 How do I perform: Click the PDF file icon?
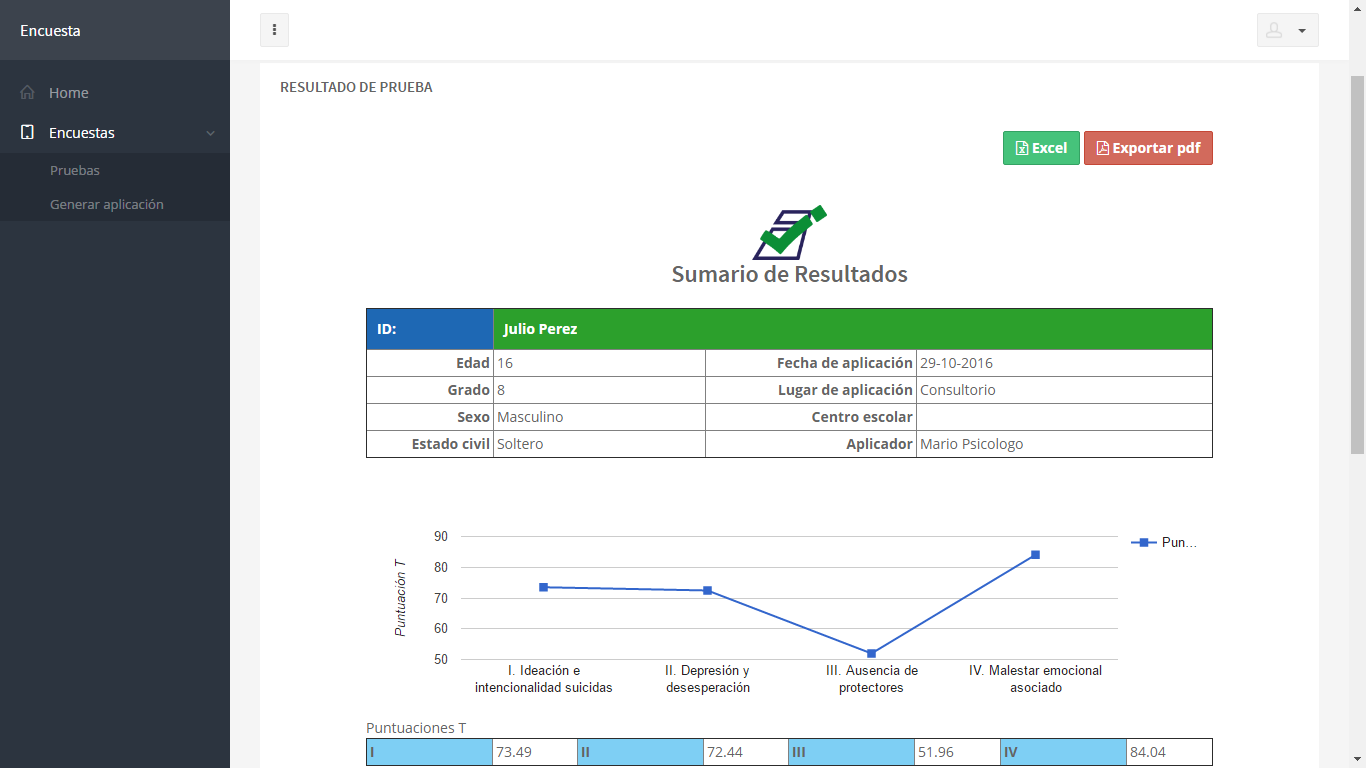click(1102, 149)
